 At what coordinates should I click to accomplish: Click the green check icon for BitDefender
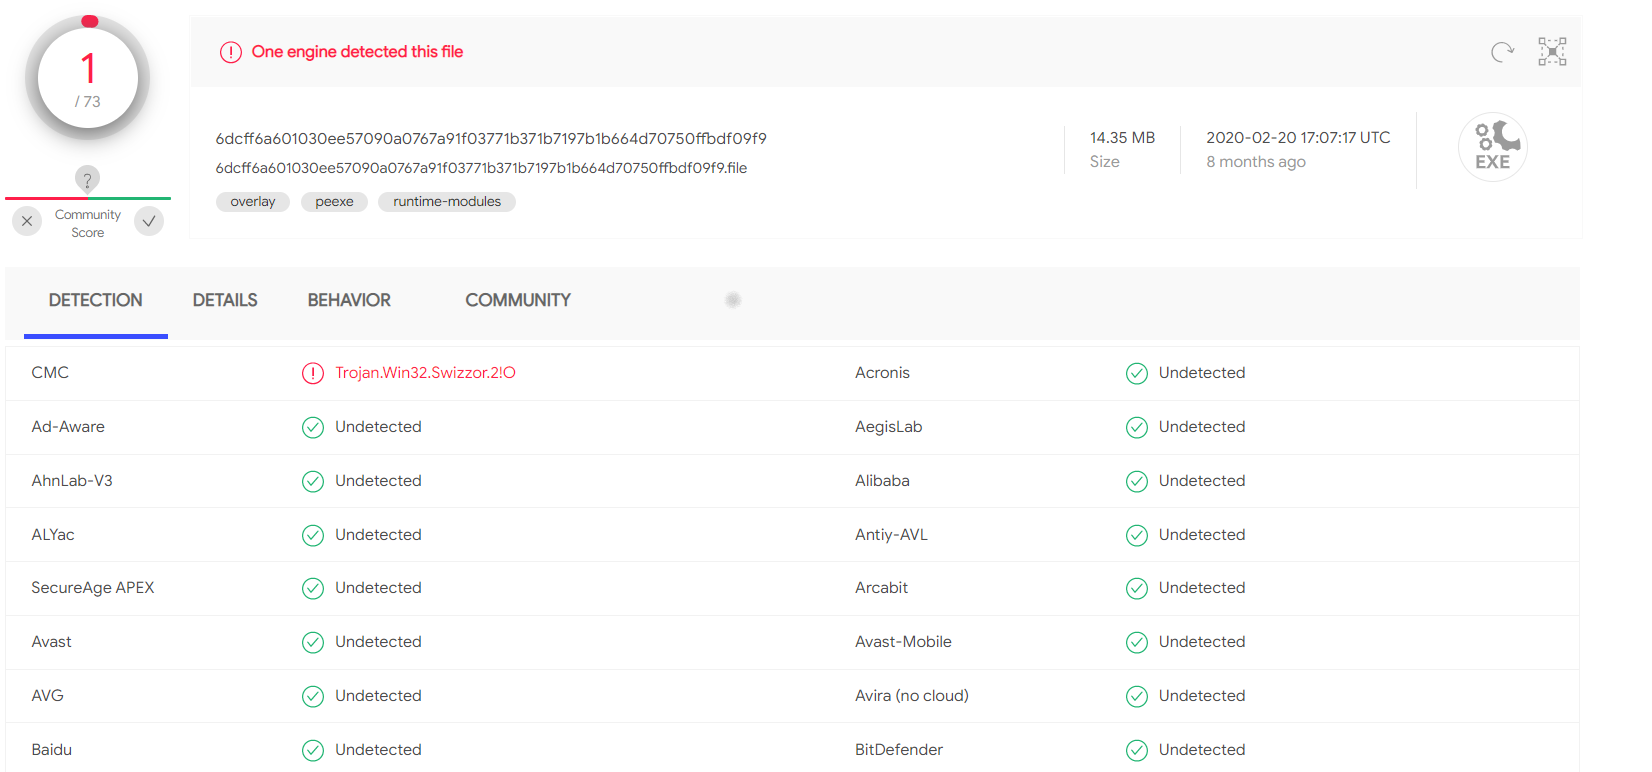tap(1137, 750)
